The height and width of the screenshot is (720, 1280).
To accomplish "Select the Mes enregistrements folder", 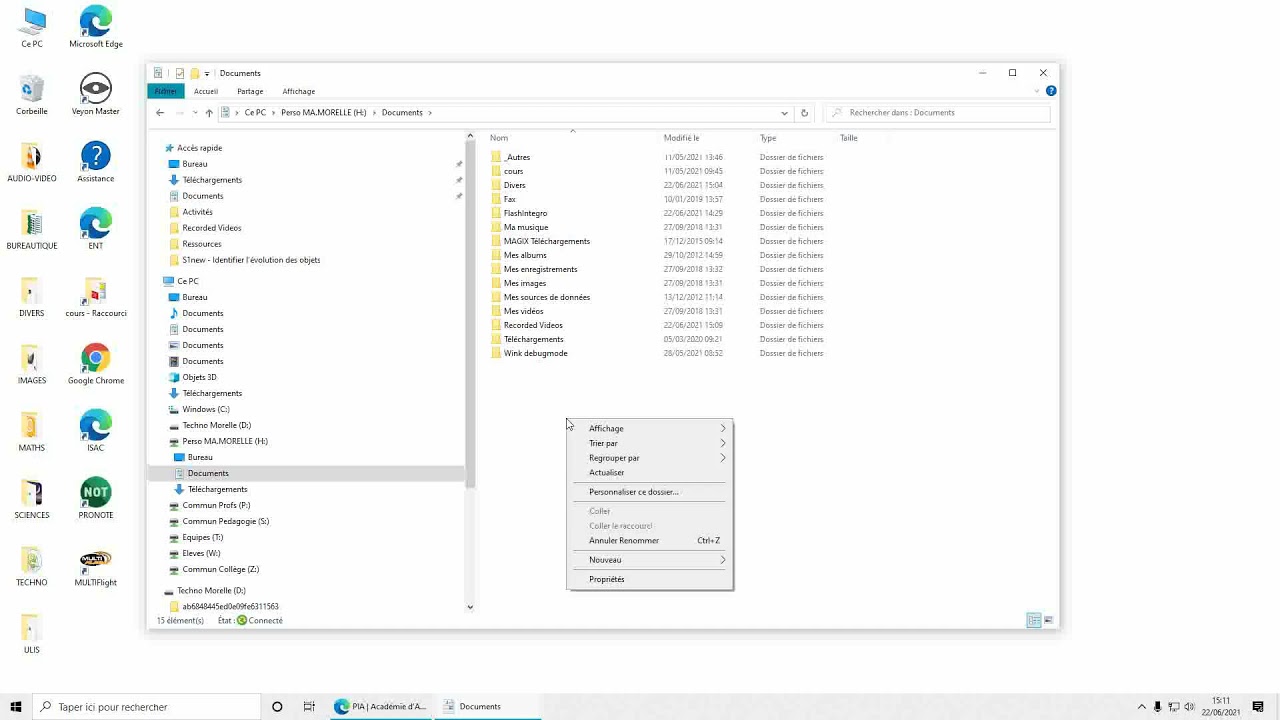I will [x=540, y=269].
